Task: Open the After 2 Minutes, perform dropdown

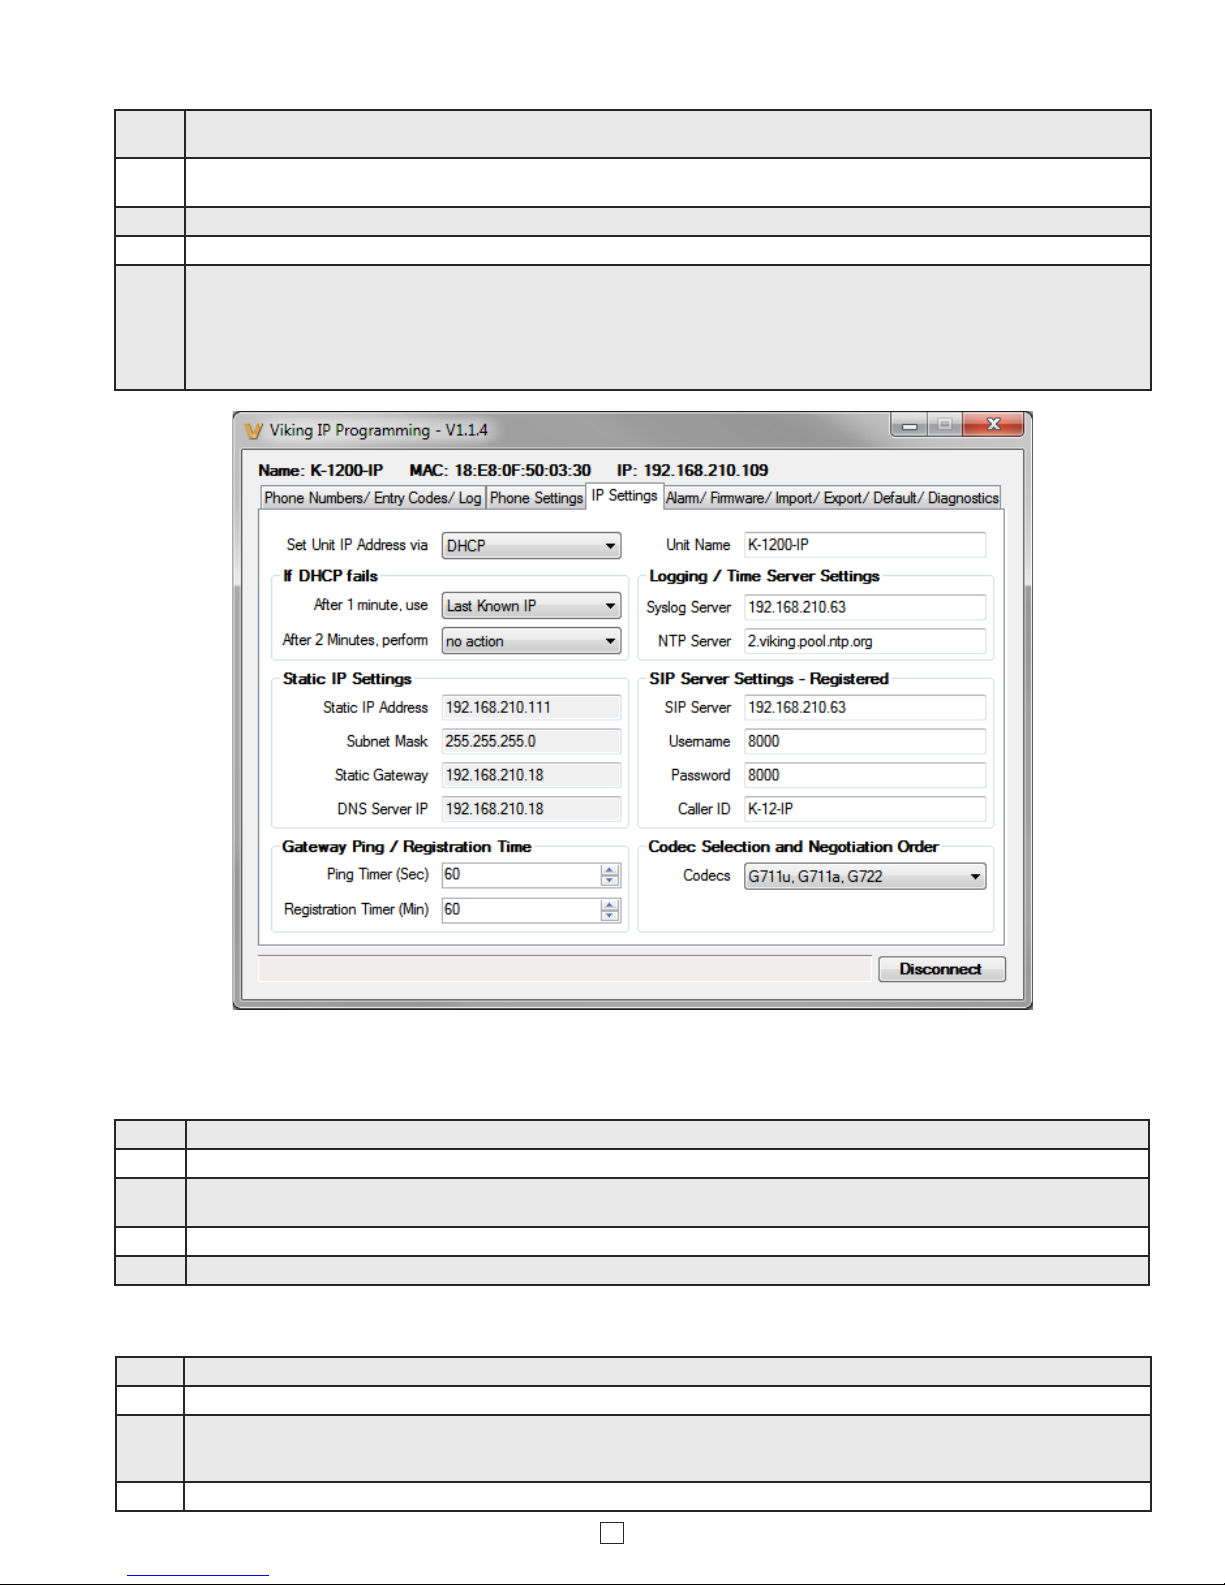Action: (x=531, y=641)
